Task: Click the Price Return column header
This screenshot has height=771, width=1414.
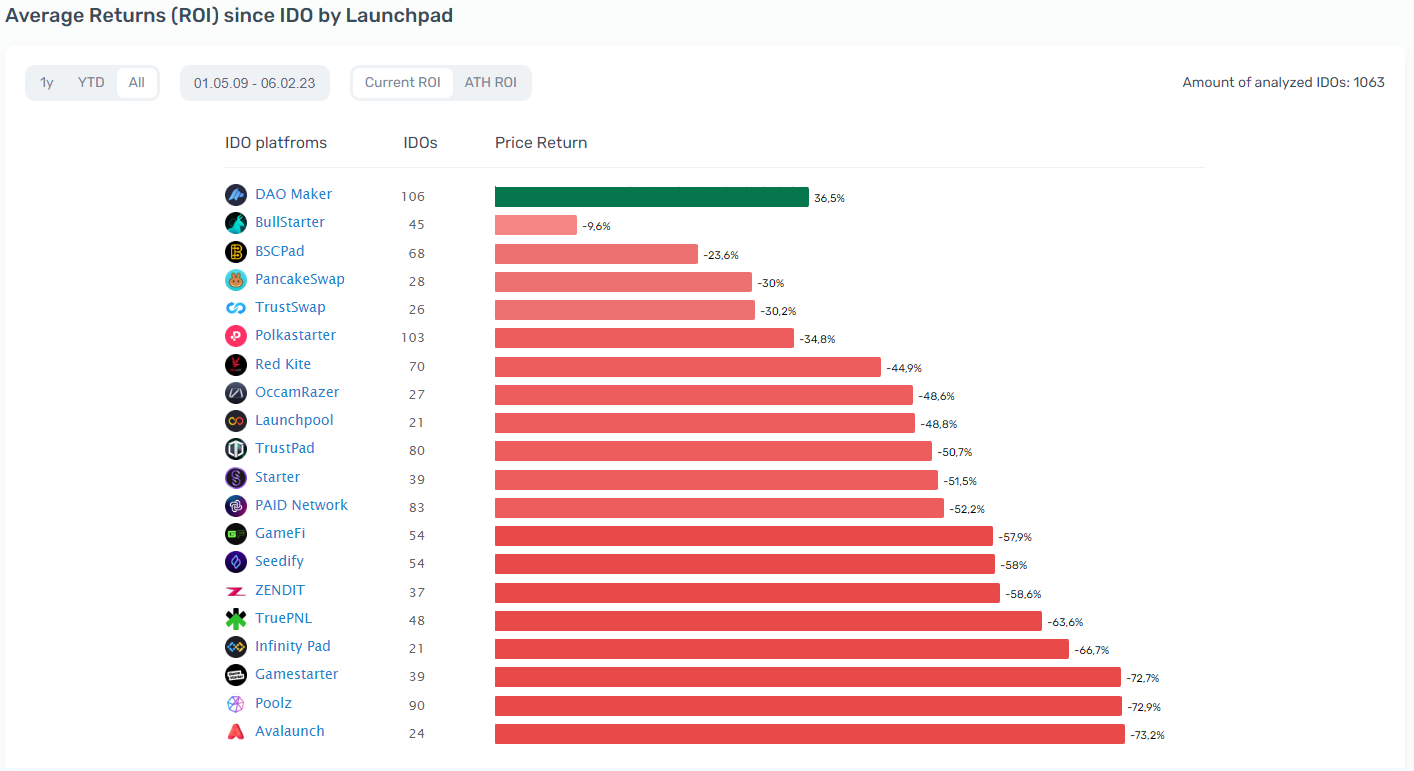Action: coord(541,143)
